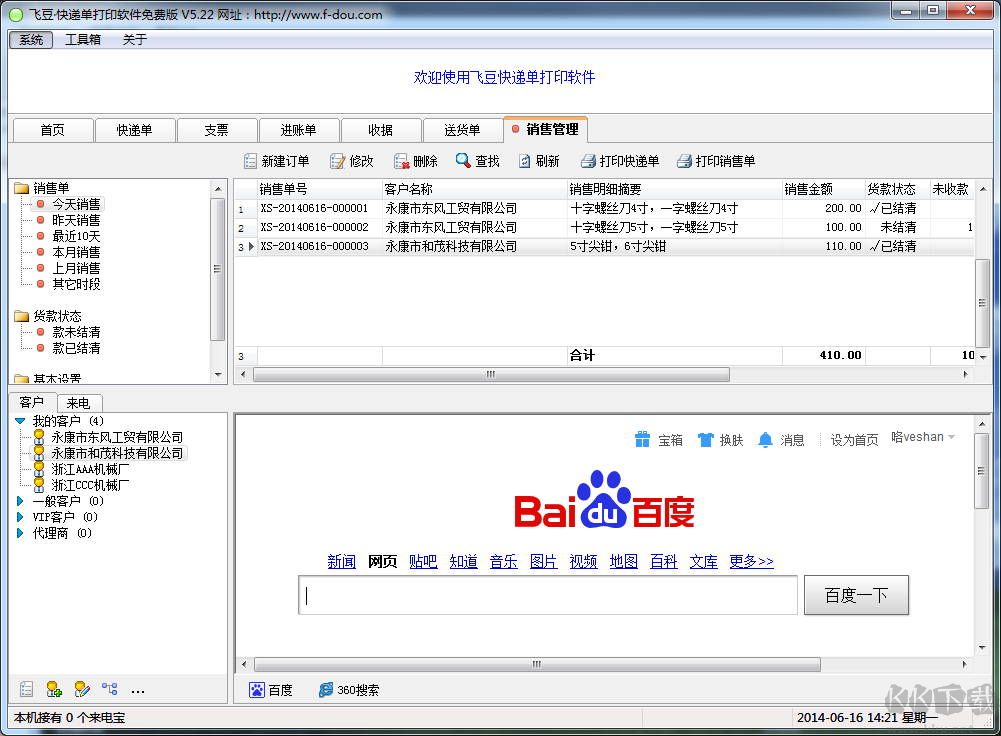Click the 百度一下 search button
The height and width of the screenshot is (736, 1001).
tap(856, 595)
